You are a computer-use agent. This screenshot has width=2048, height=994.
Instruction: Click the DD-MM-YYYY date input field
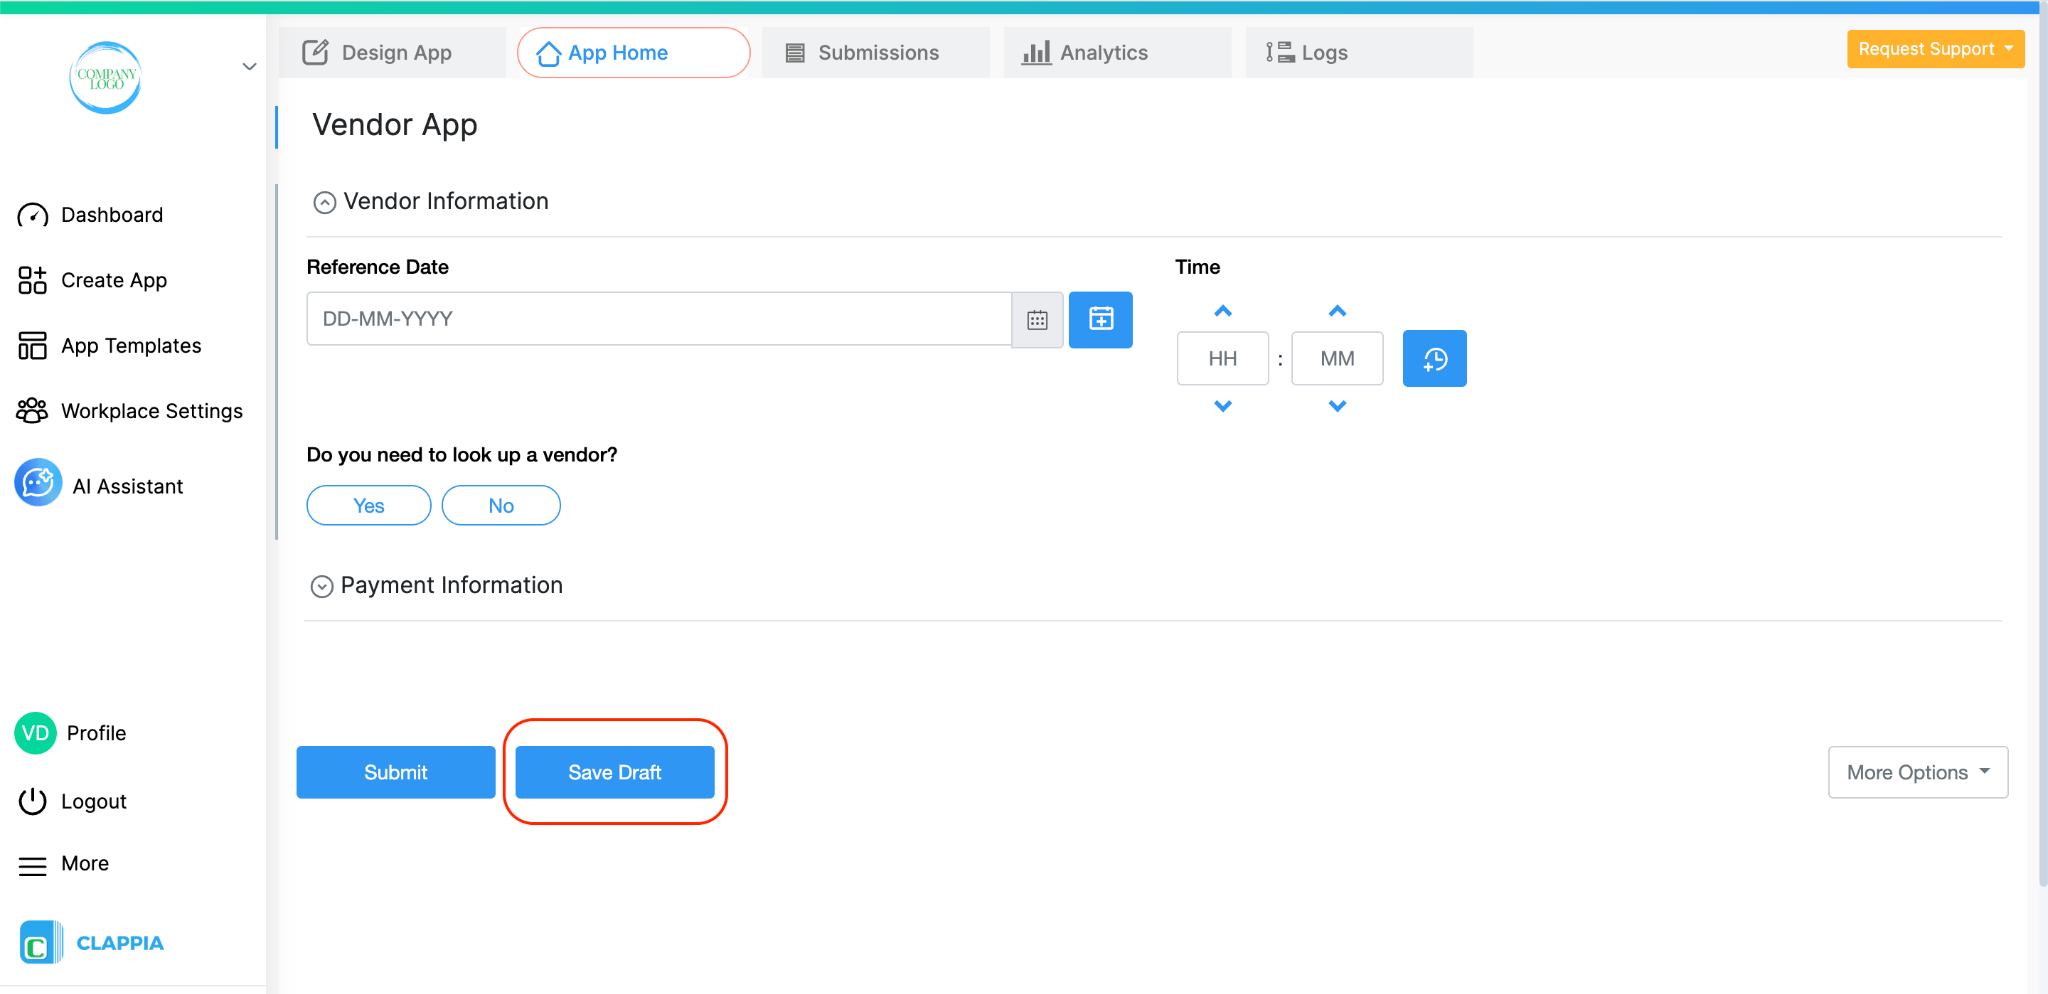point(660,318)
